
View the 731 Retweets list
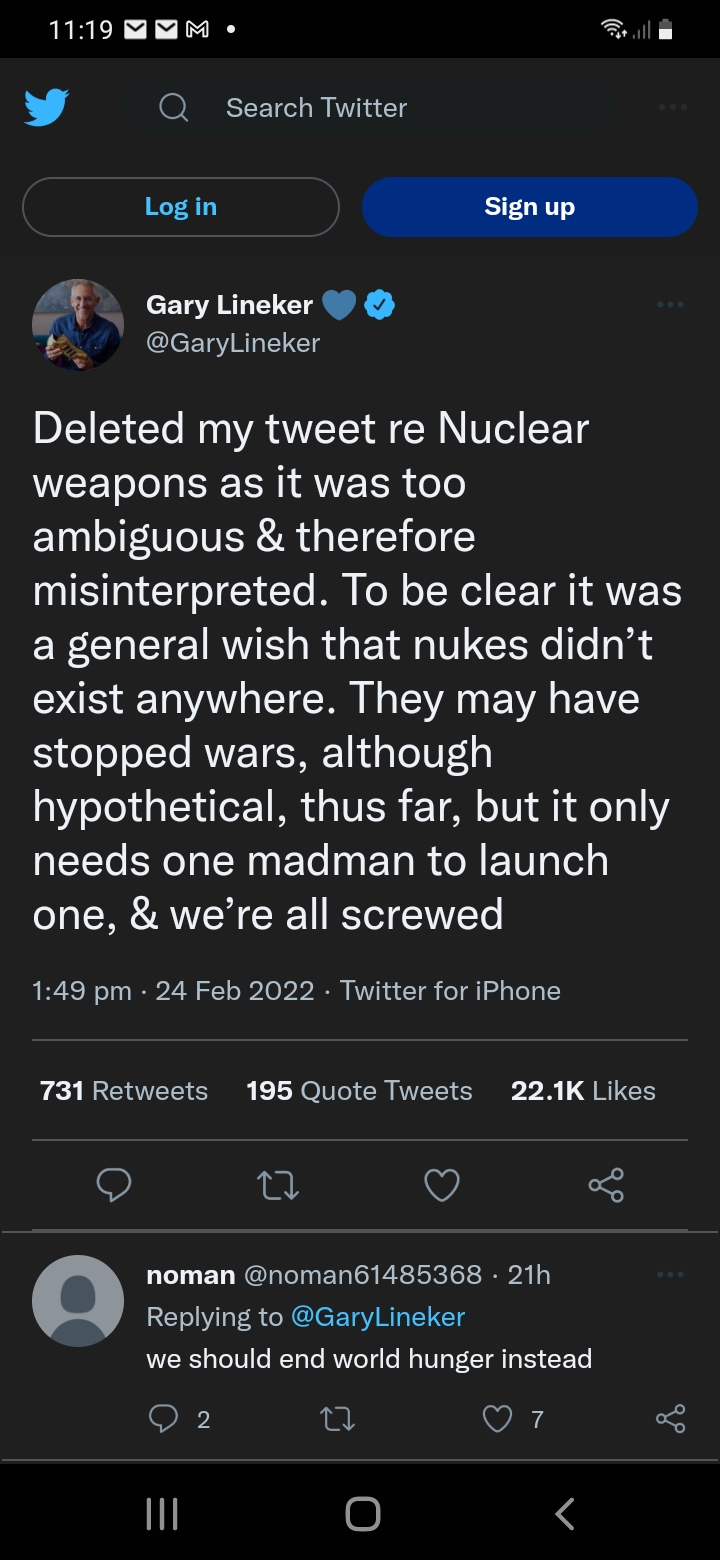pos(124,1090)
